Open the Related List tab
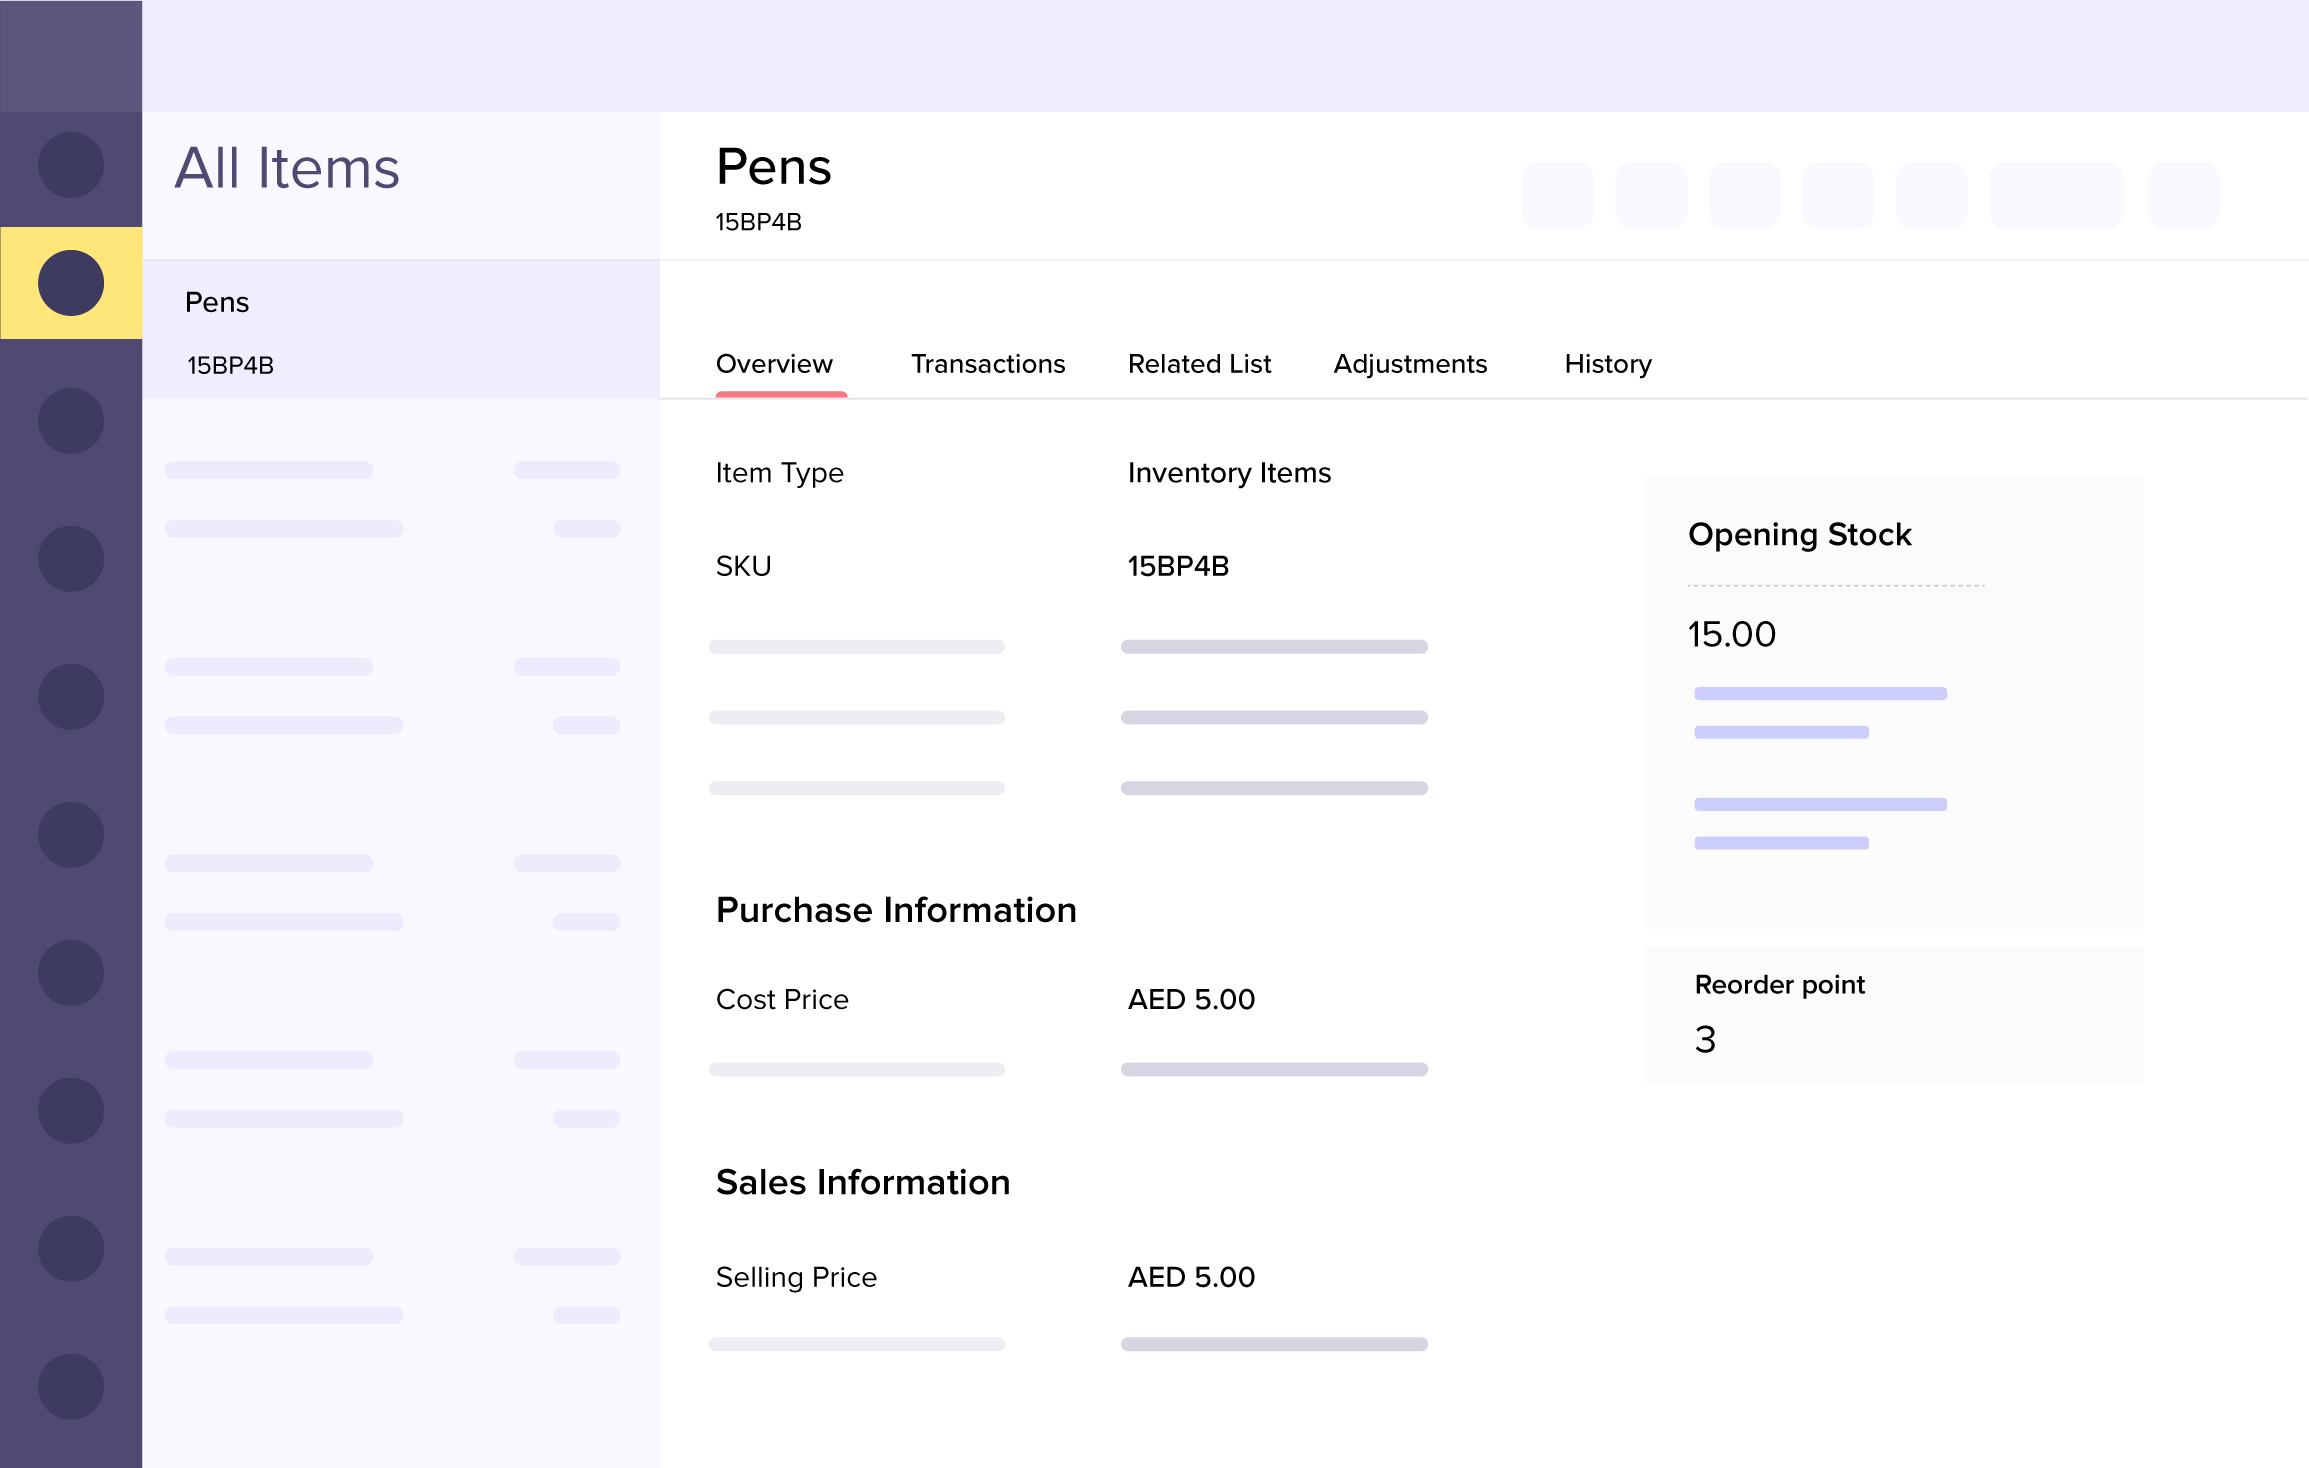This screenshot has width=2309, height=1468. pos(1199,364)
